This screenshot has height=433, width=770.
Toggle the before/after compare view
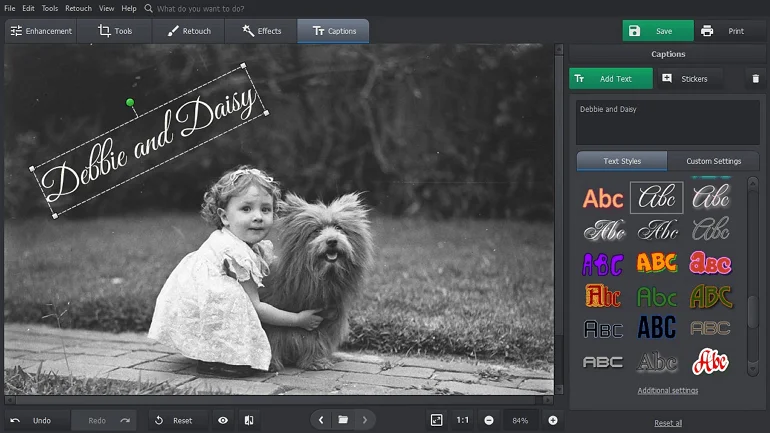248,420
